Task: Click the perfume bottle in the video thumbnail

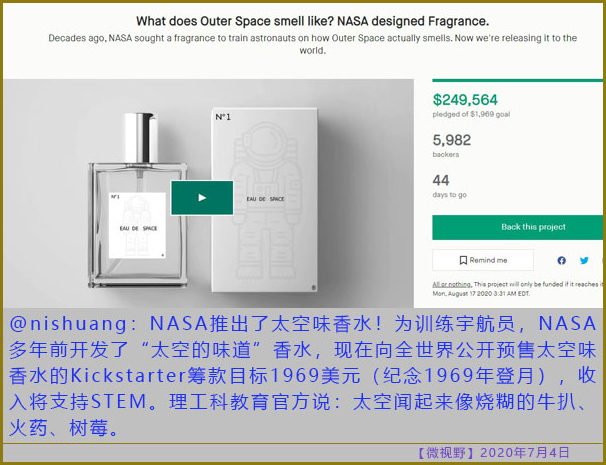Action: pos(138,200)
